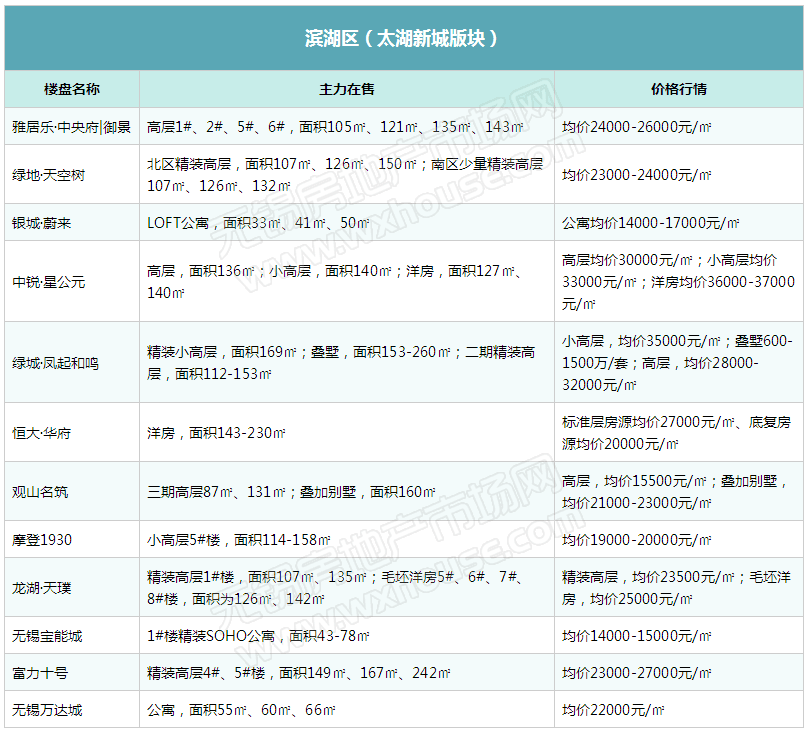Click the price 均价23000-24000元/㎡

click(636, 175)
